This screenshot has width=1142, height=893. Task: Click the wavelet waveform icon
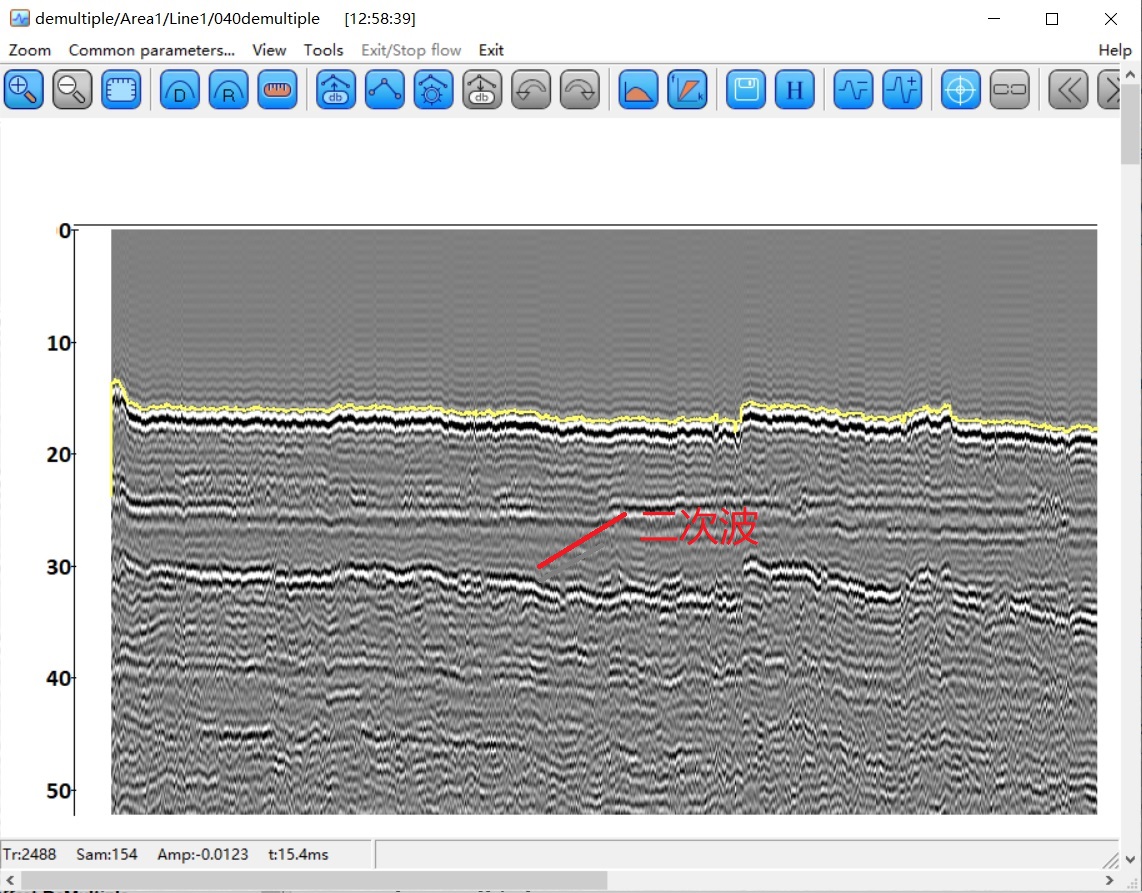(853, 90)
